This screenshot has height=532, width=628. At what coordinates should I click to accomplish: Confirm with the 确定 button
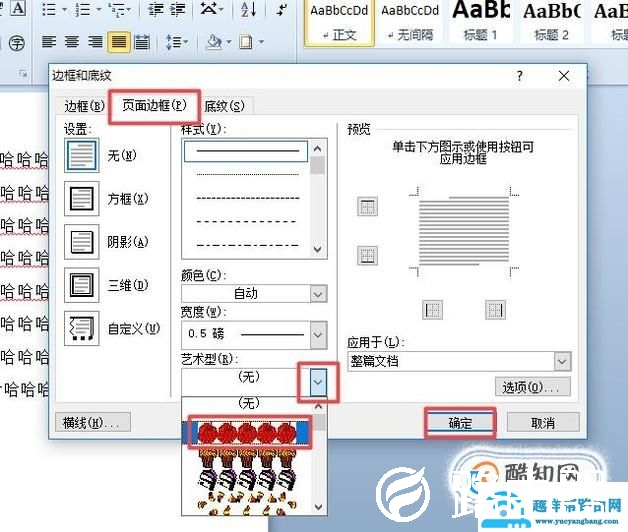(x=460, y=423)
